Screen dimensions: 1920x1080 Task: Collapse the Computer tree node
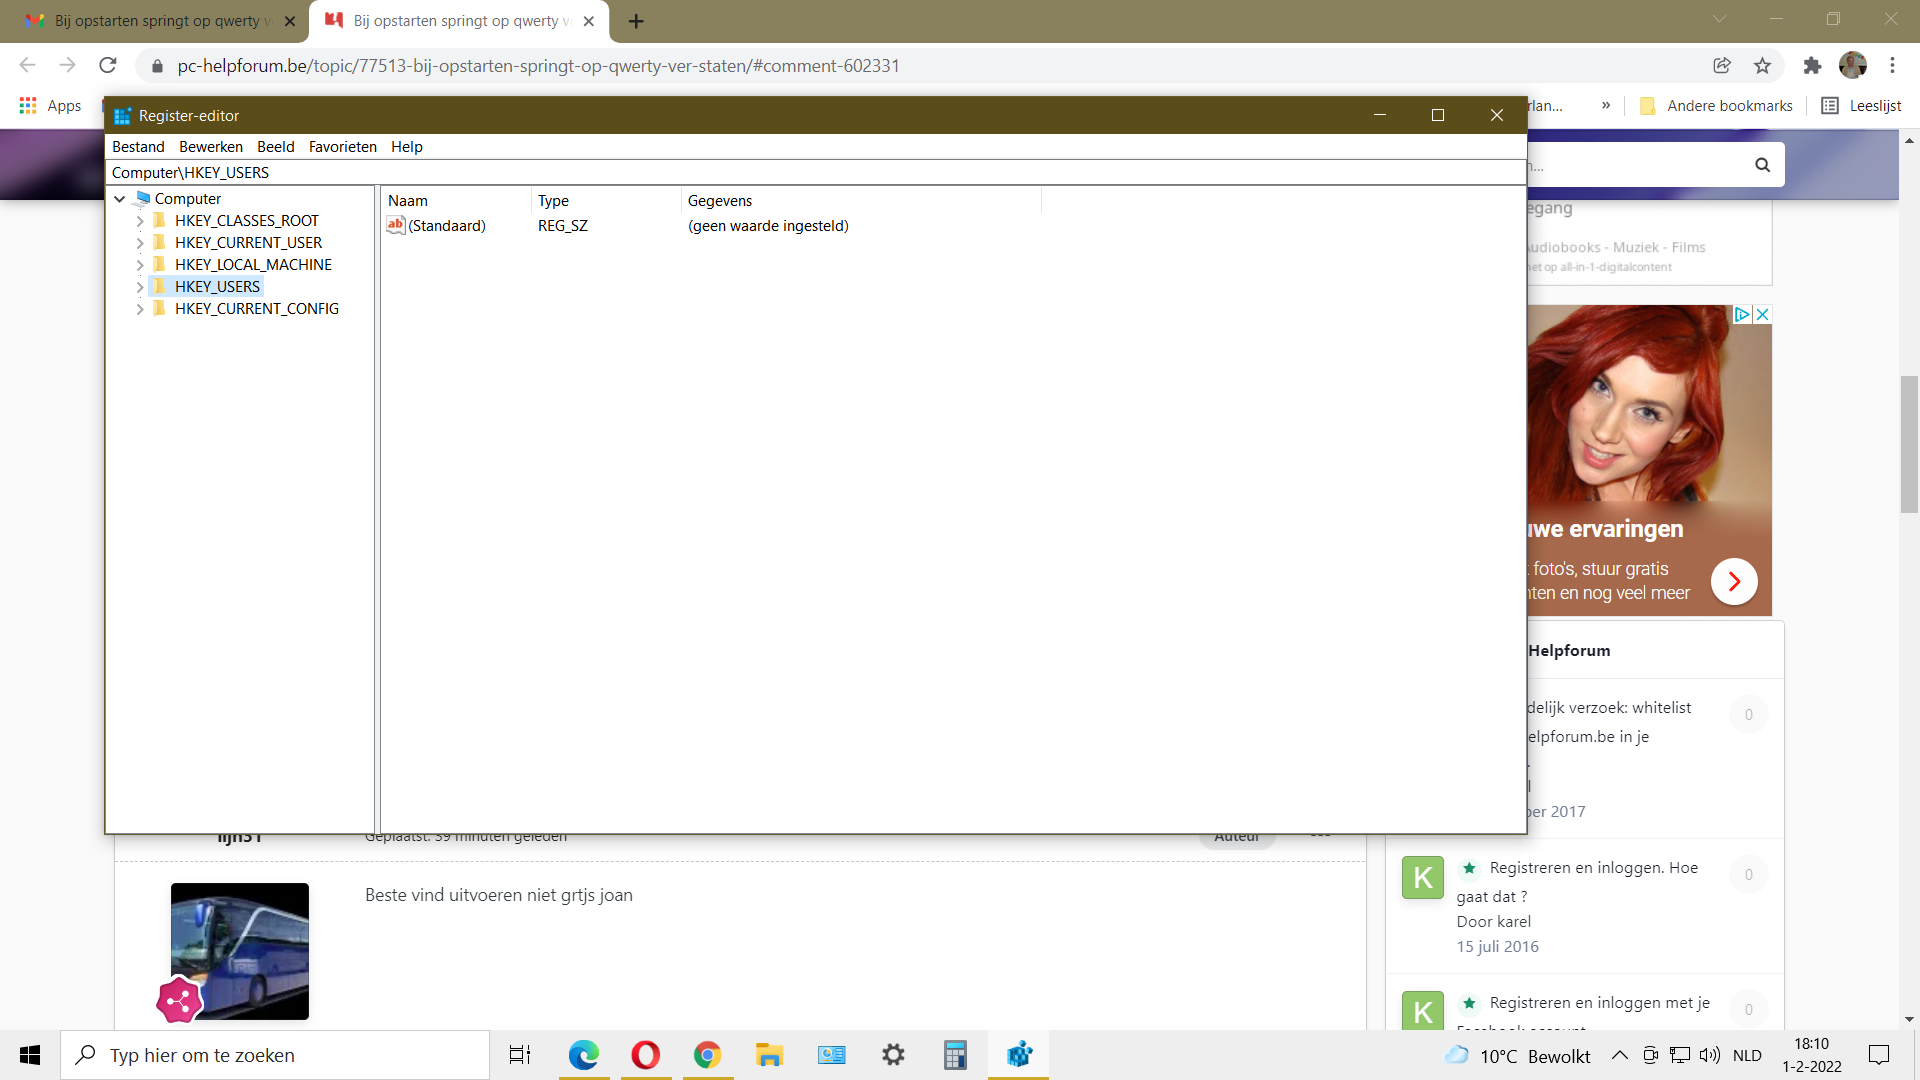click(120, 199)
